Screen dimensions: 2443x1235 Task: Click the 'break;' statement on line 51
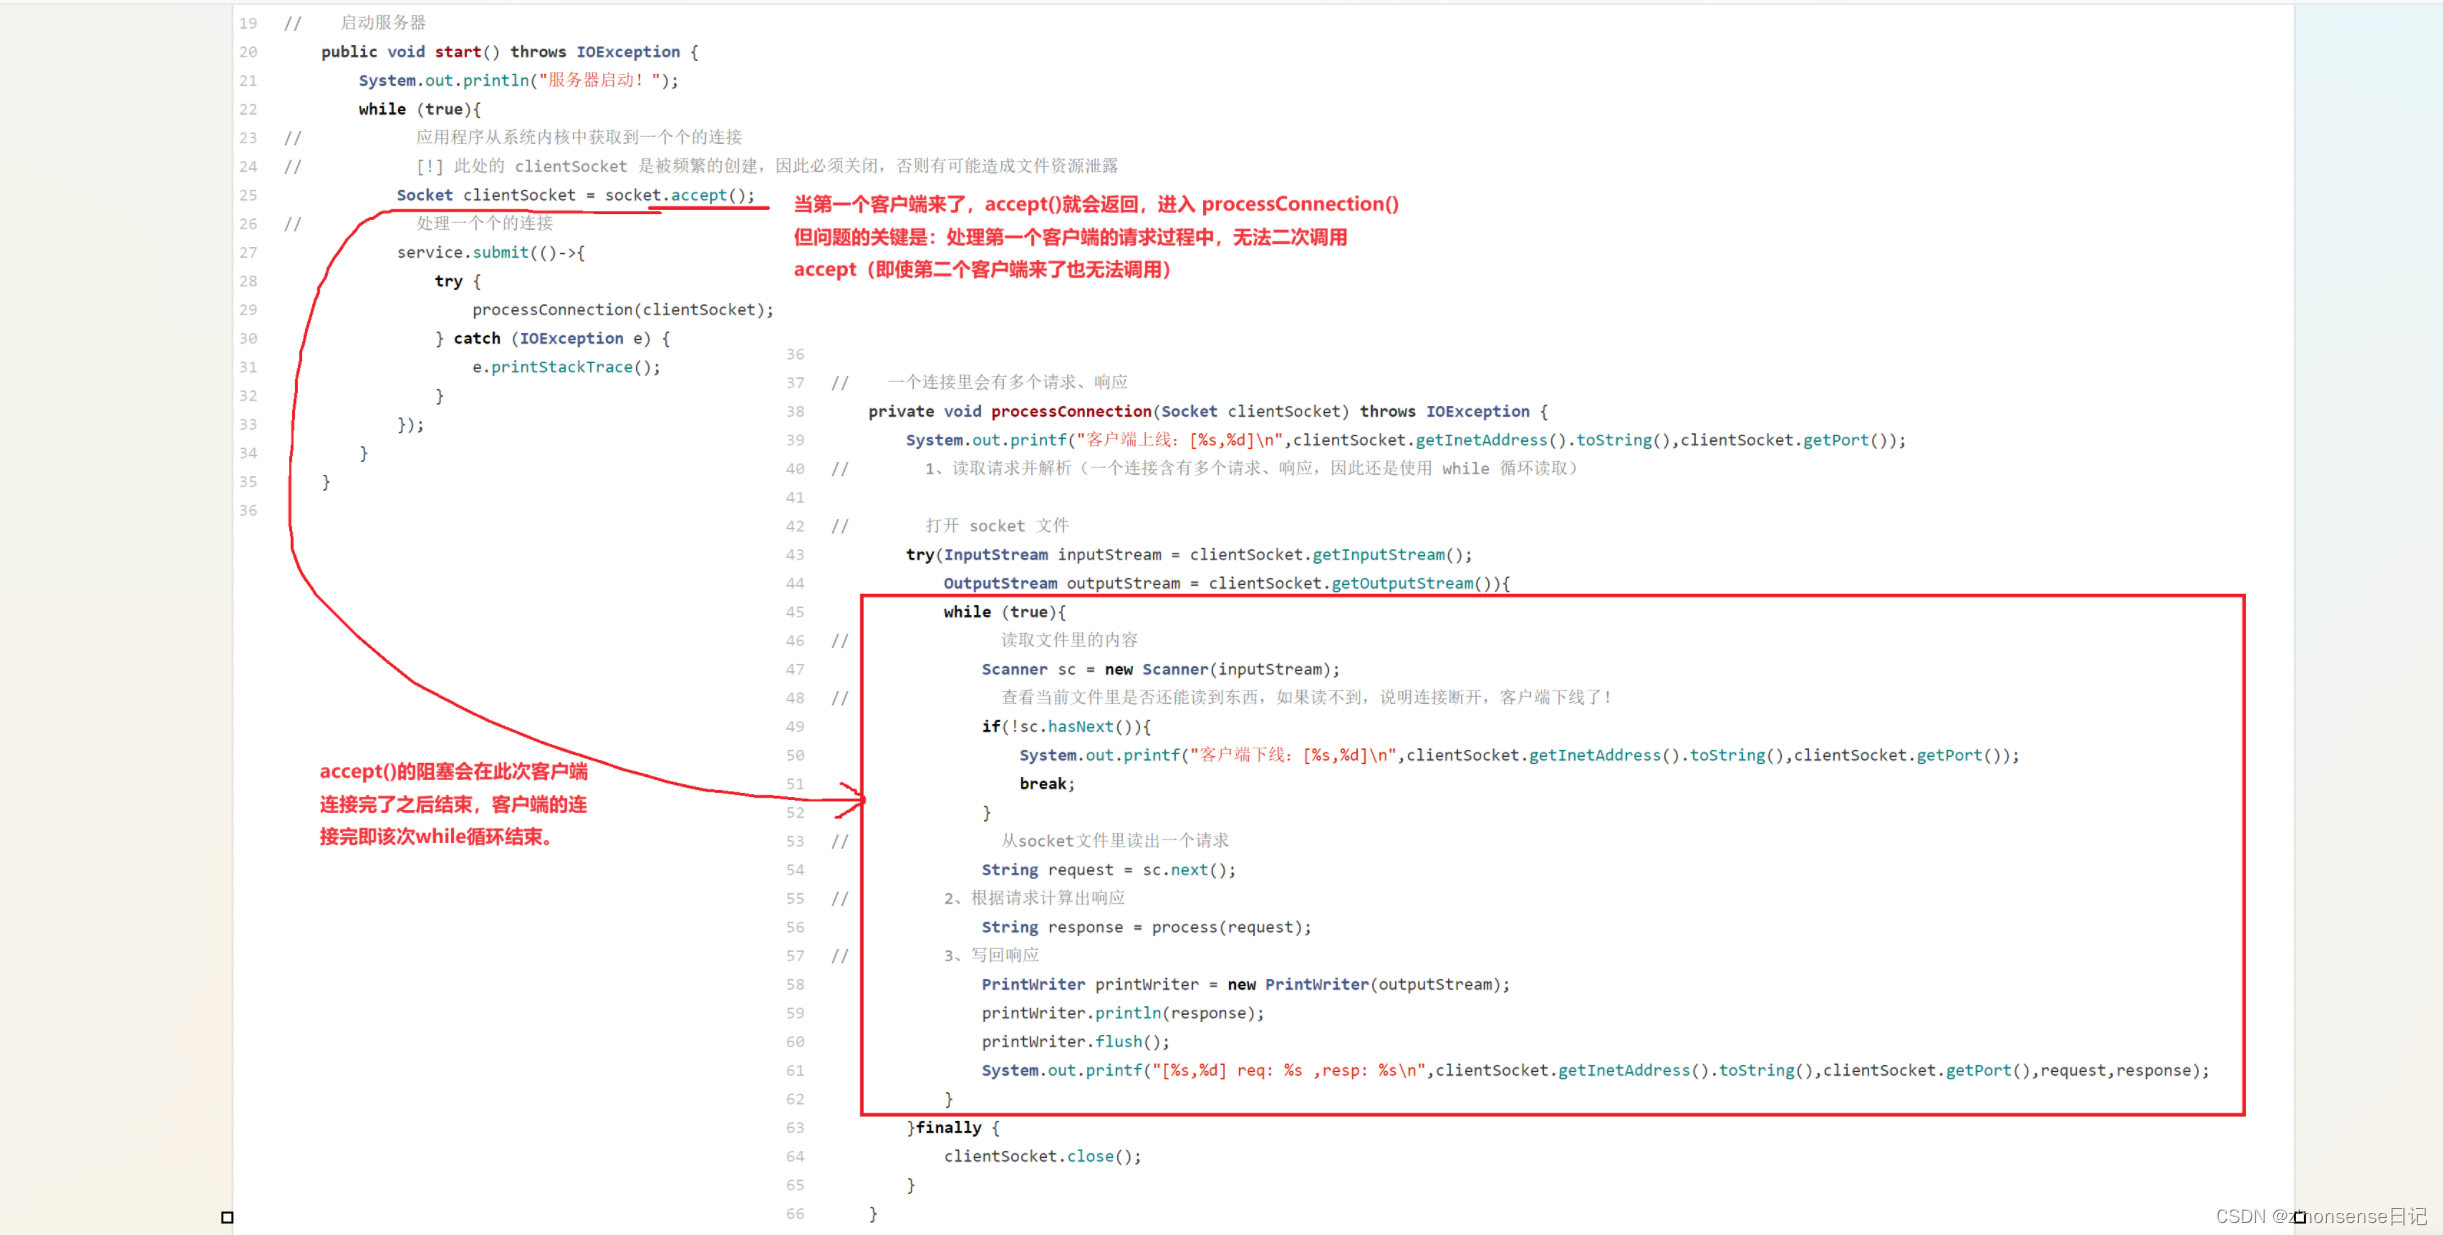click(1047, 784)
